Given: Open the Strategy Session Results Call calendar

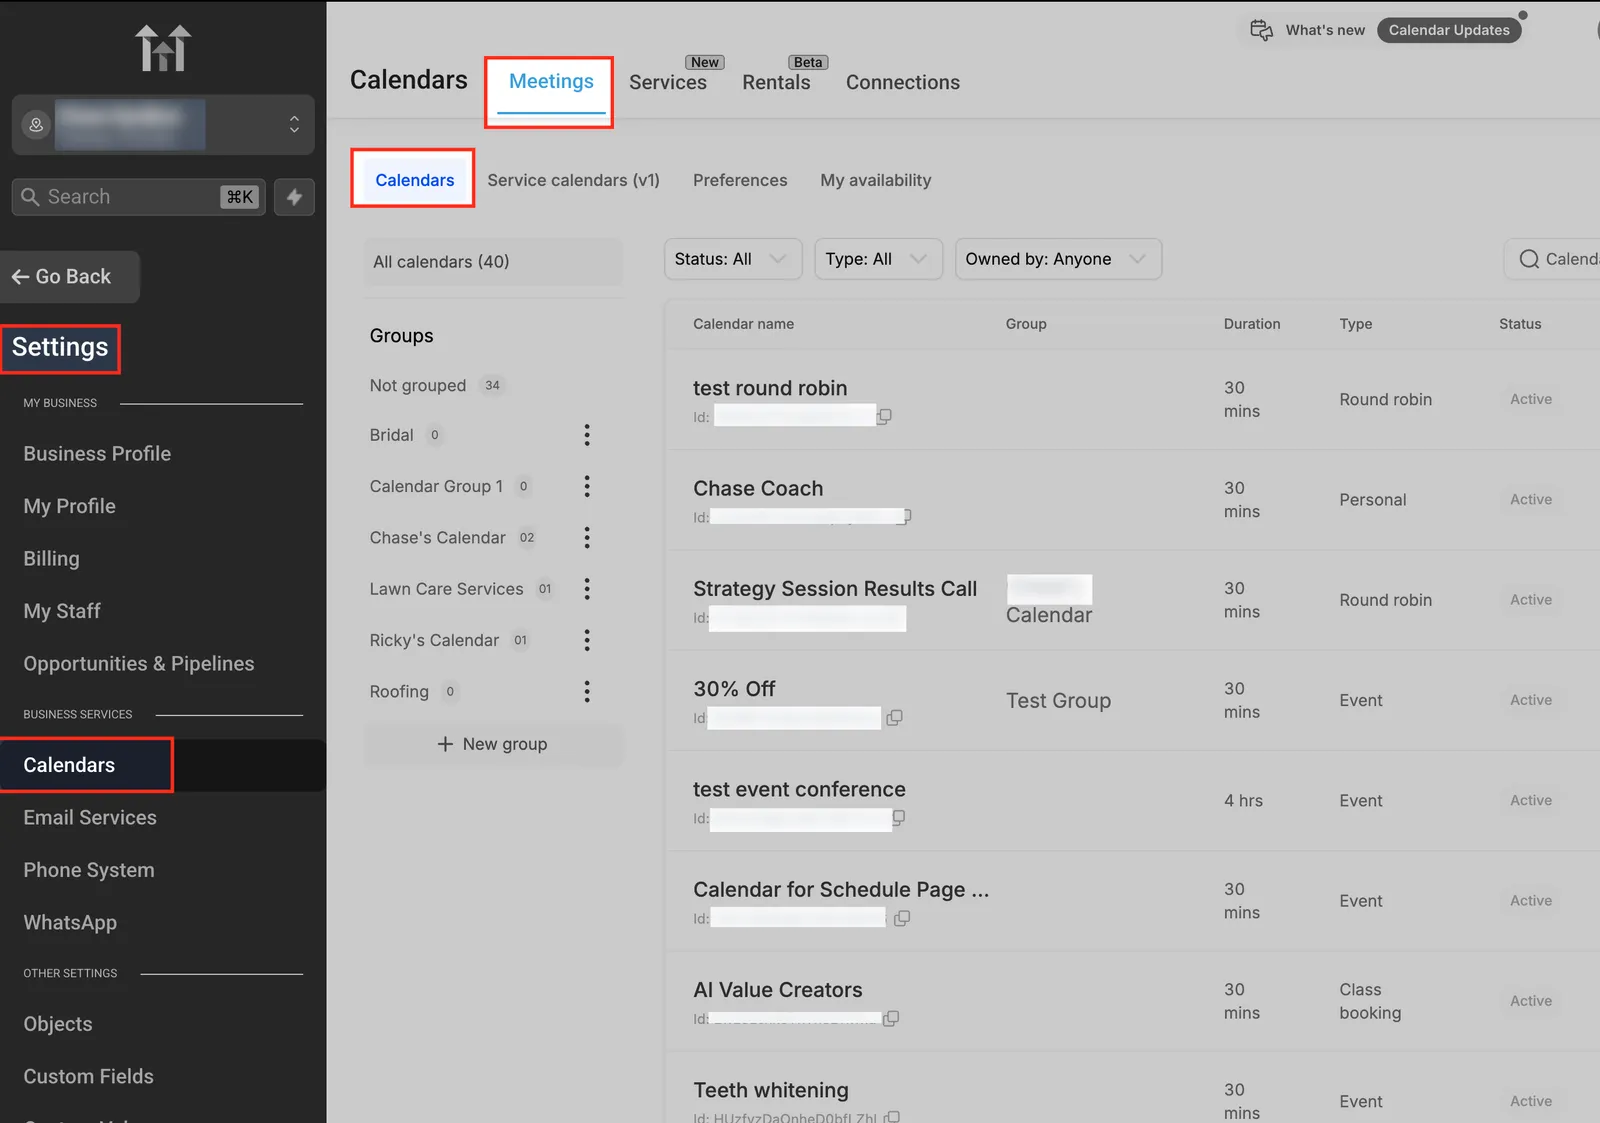Looking at the screenshot, I should (x=835, y=589).
